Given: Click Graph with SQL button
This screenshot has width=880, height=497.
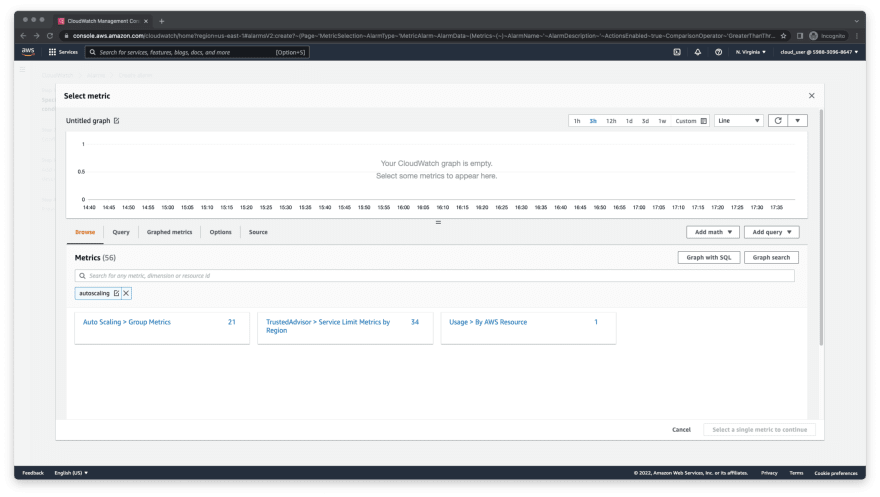Looking at the screenshot, I should click(x=709, y=257).
